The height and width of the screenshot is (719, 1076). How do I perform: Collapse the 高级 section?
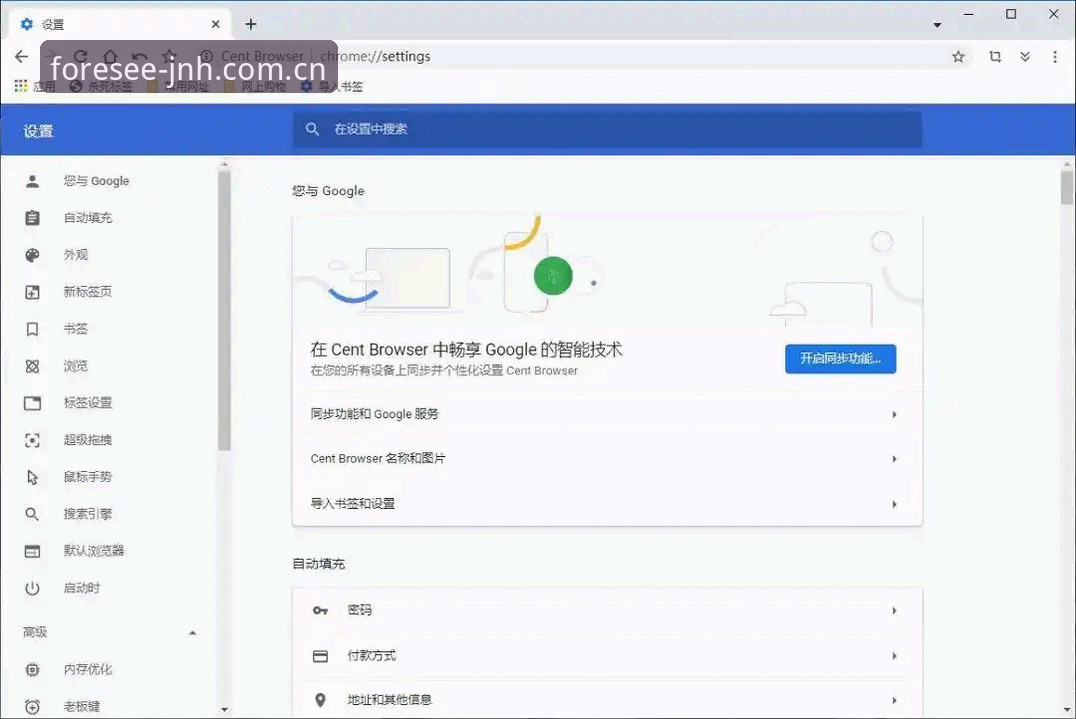point(193,633)
